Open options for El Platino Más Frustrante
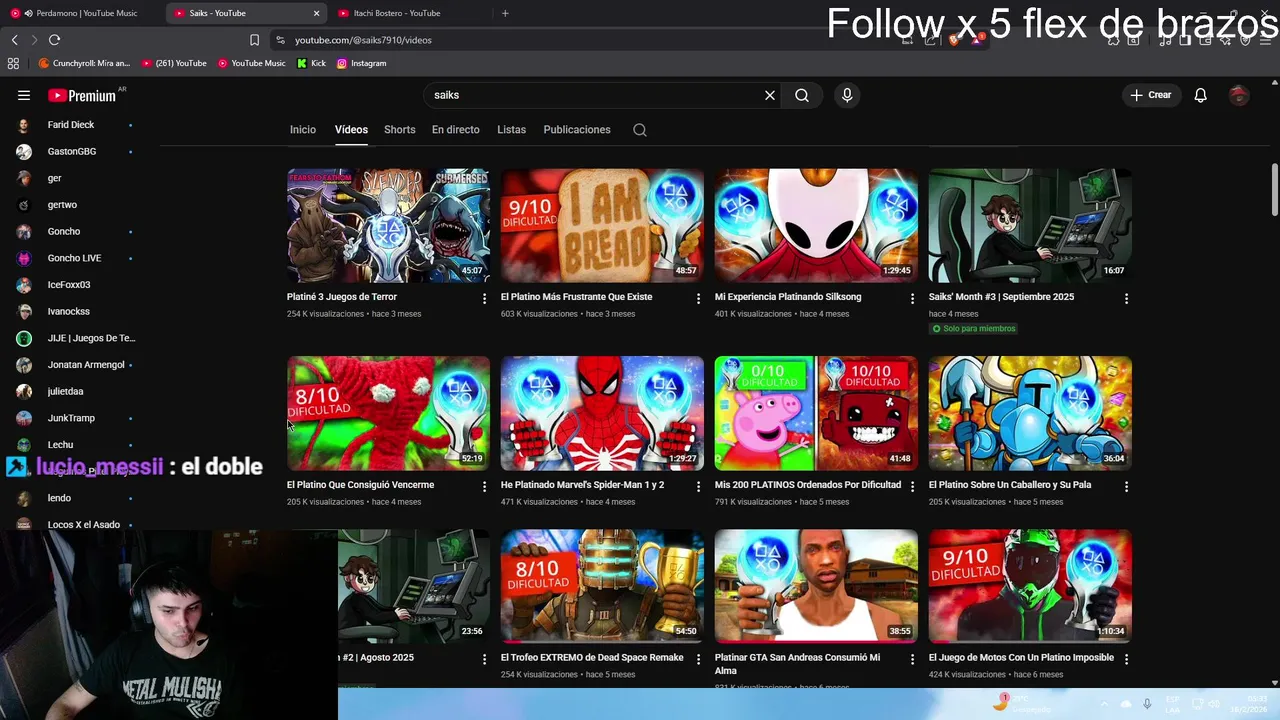1280x720 pixels. [699, 298]
